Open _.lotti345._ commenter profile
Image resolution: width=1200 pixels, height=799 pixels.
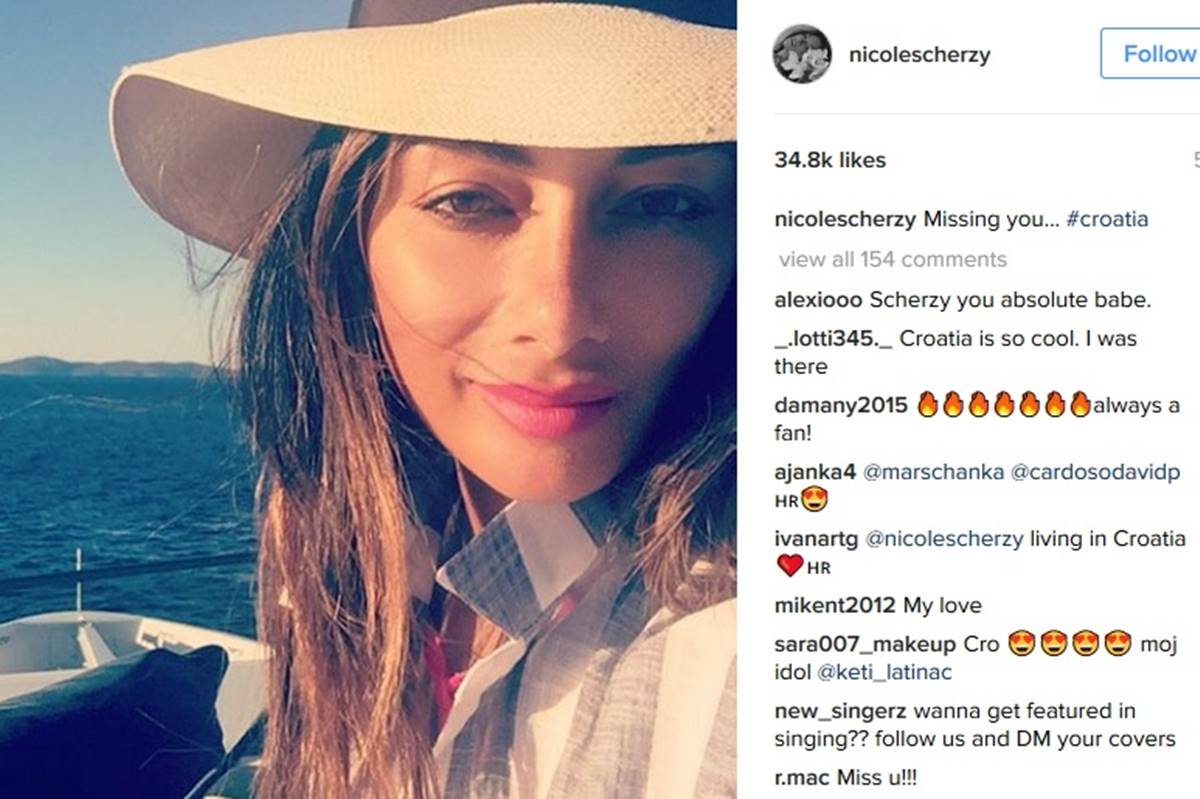(x=834, y=339)
